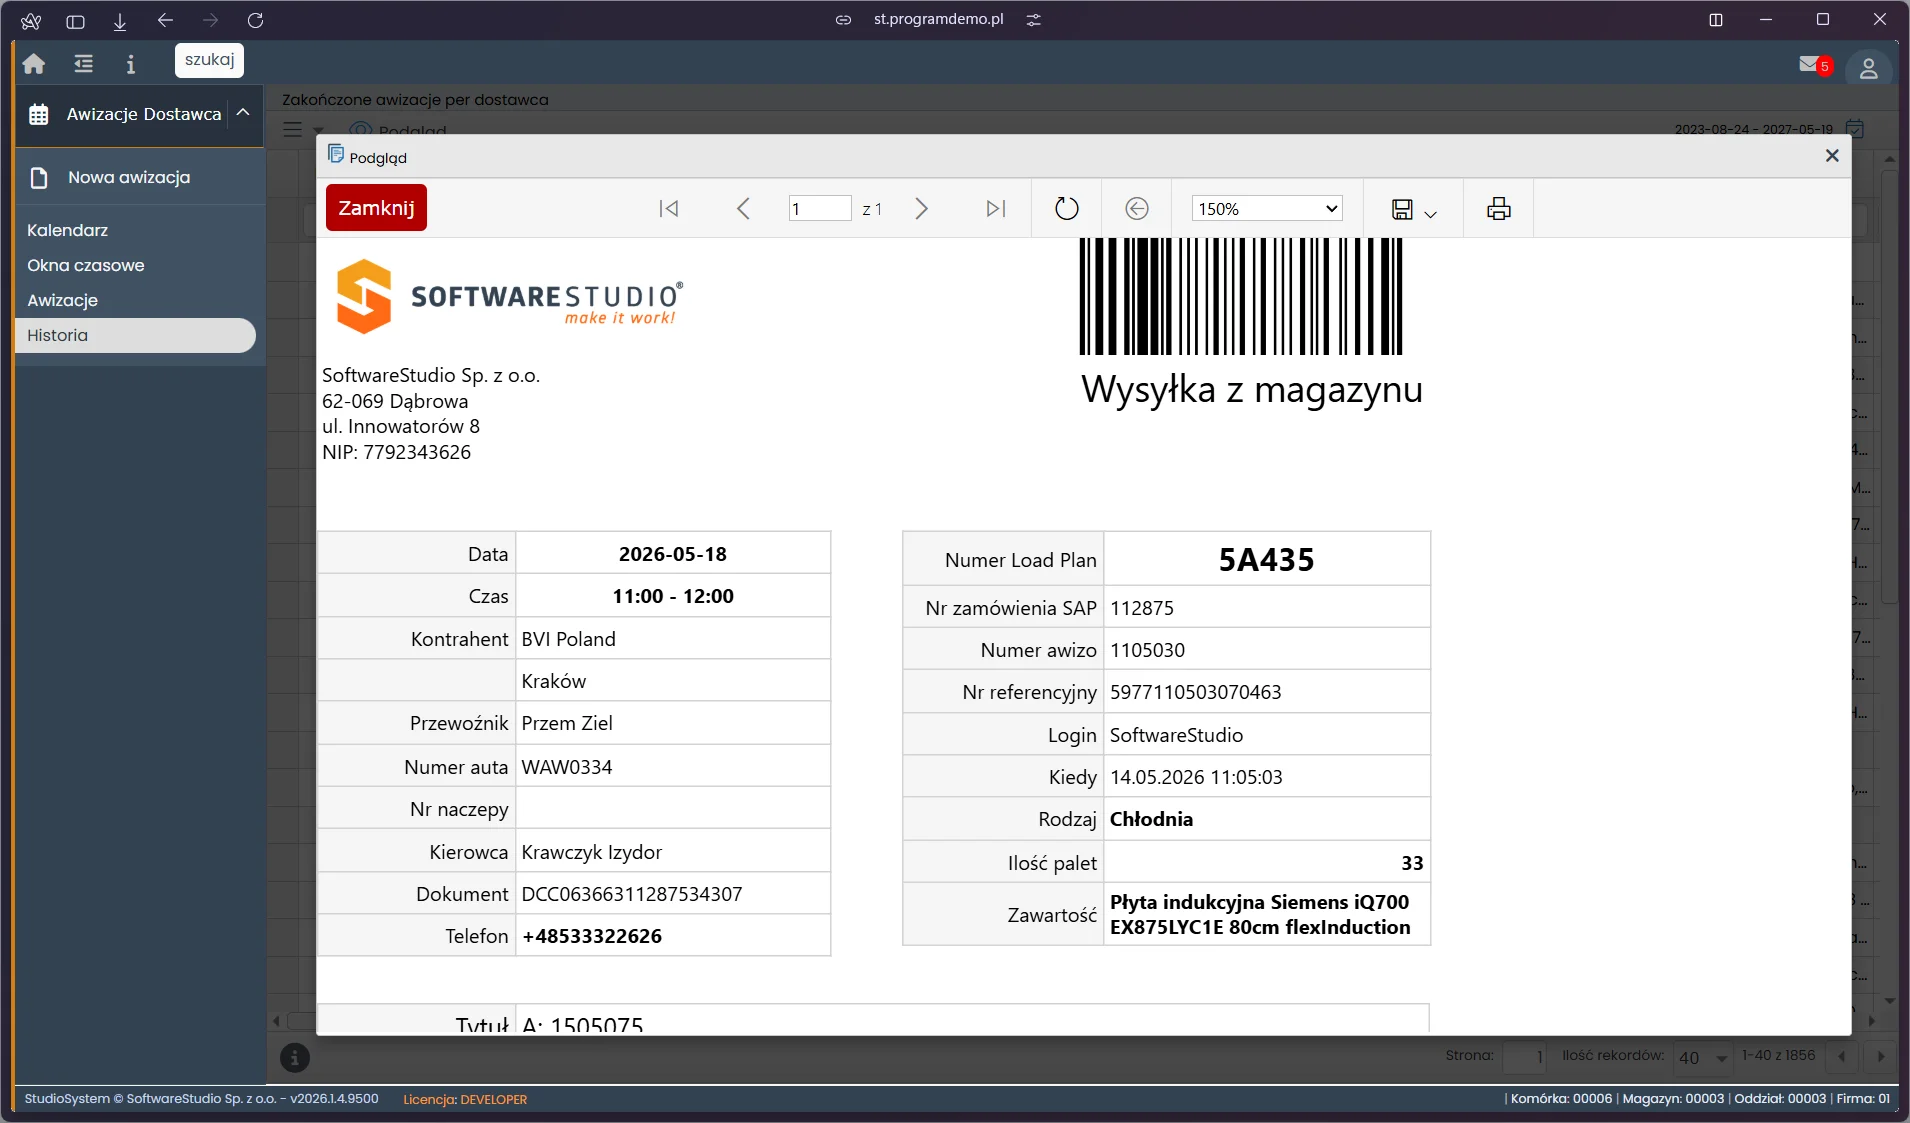Click the Awizacje Dostawca calendar icon
Image resolution: width=1910 pixels, height=1123 pixels.
(x=39, y=114)
